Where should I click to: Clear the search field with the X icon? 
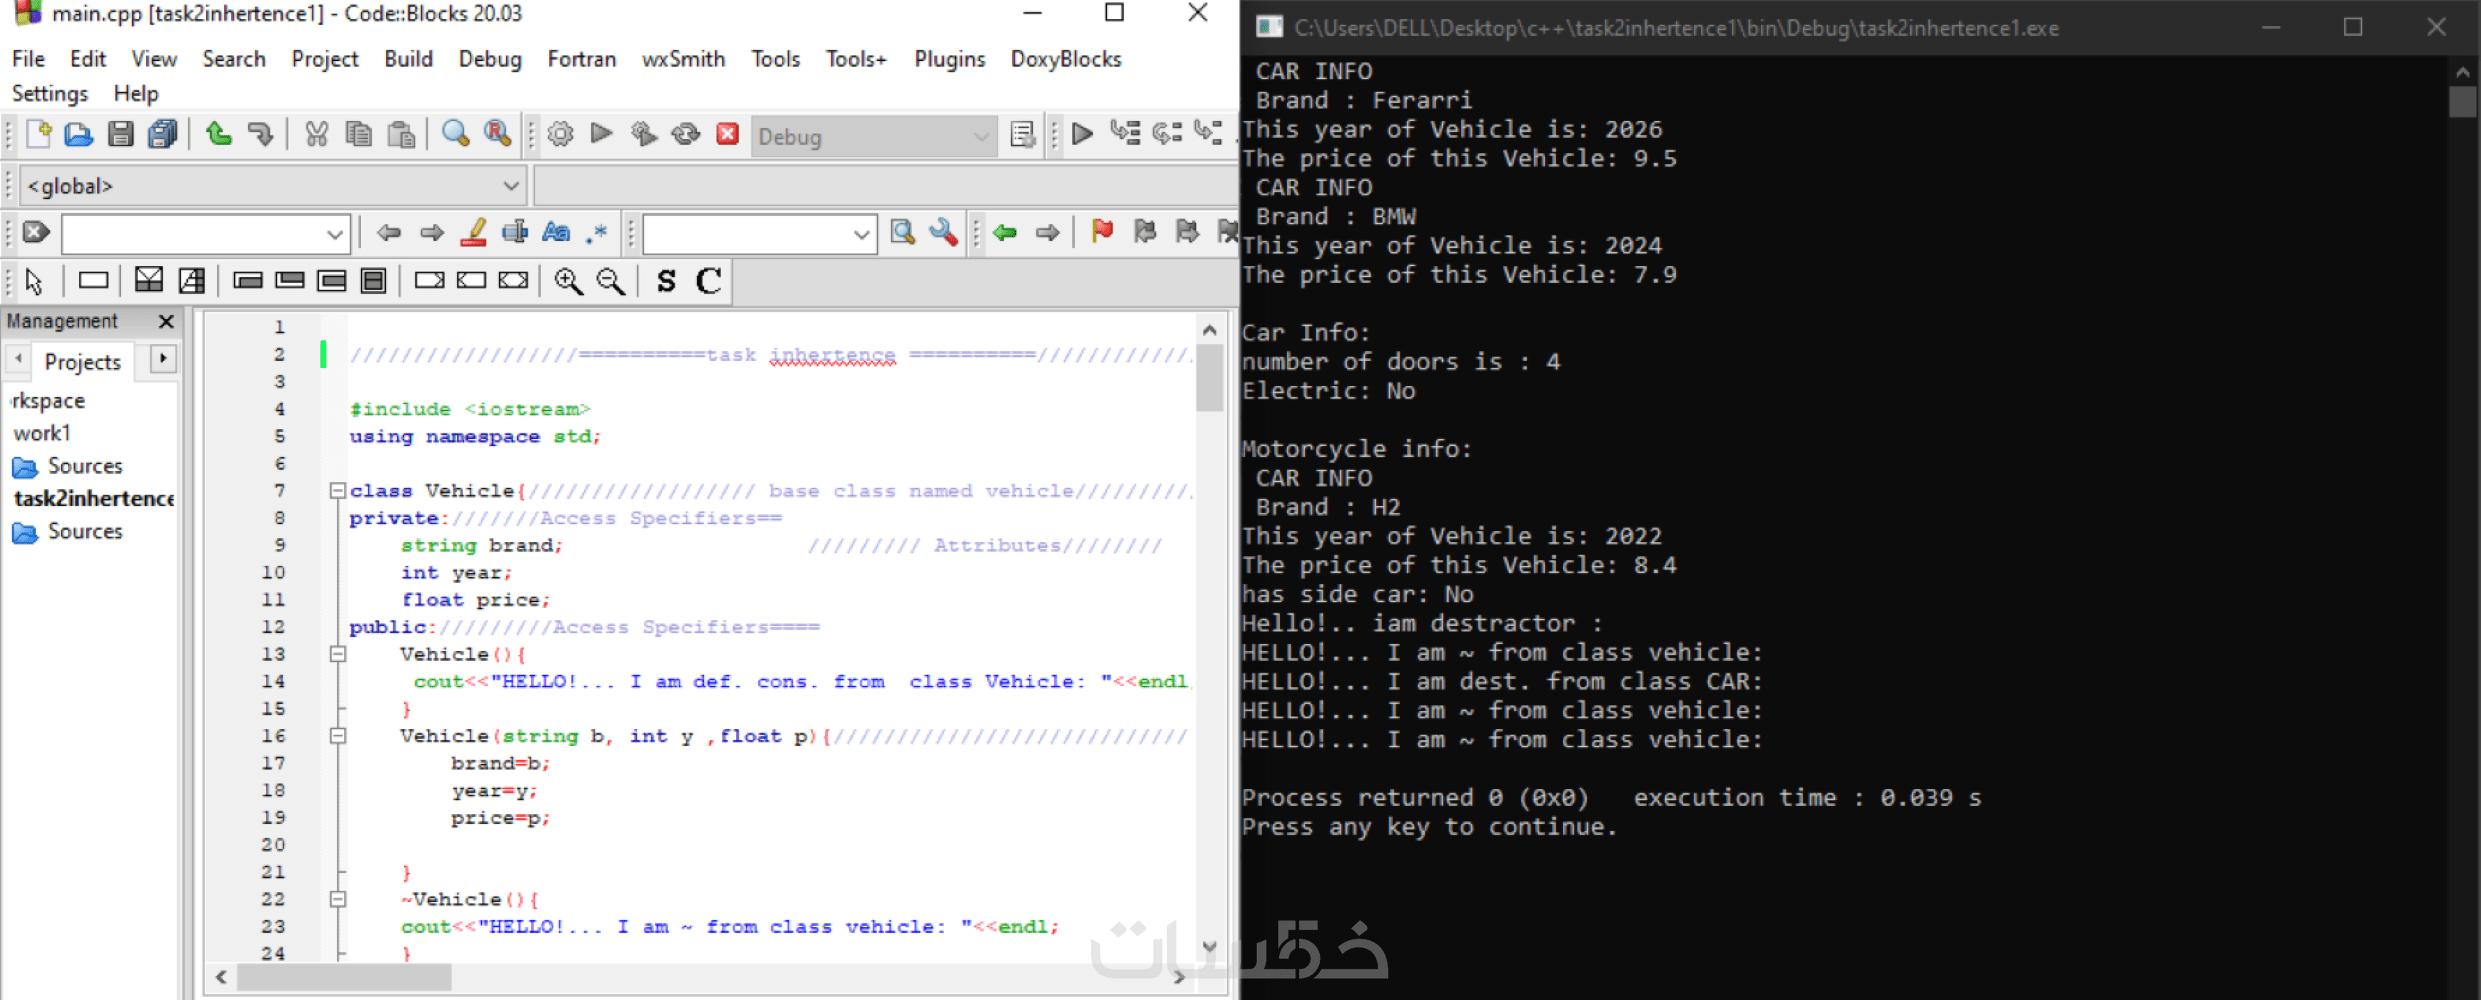click(36, 233)
